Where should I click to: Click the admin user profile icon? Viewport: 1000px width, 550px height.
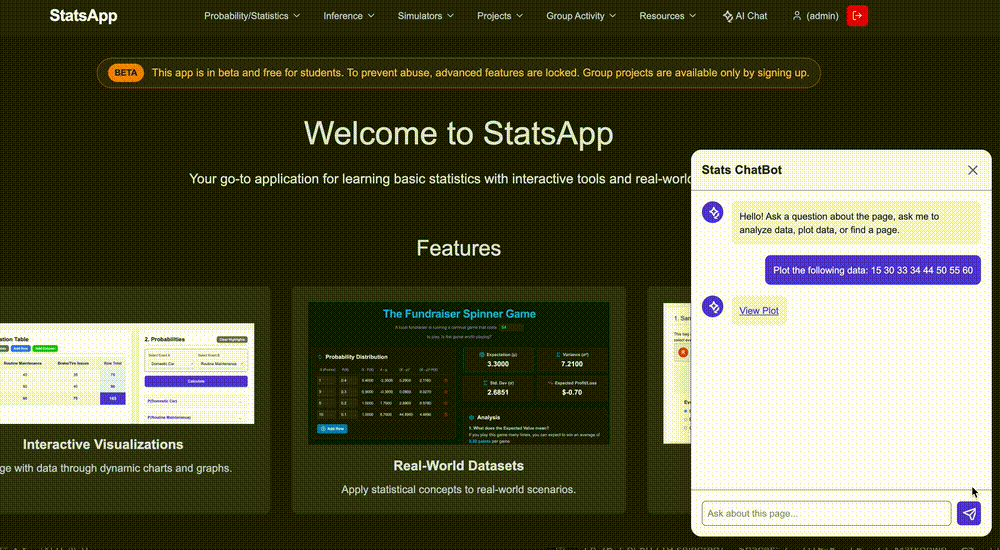797,16
